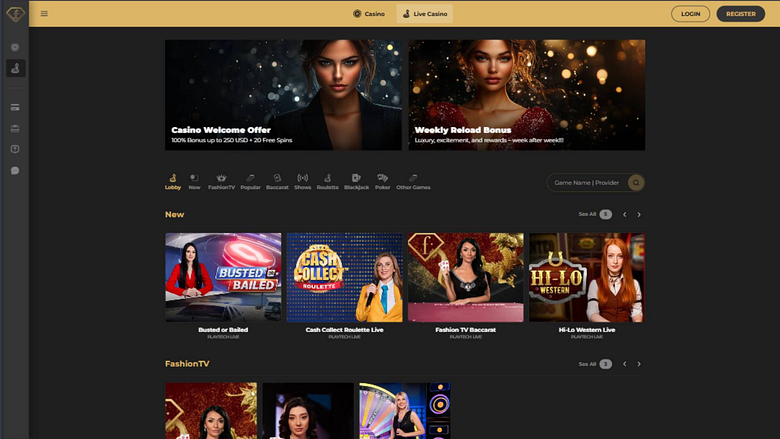Open Fashion TV Baccarat thumbnail in New

(x=466, y=277)
